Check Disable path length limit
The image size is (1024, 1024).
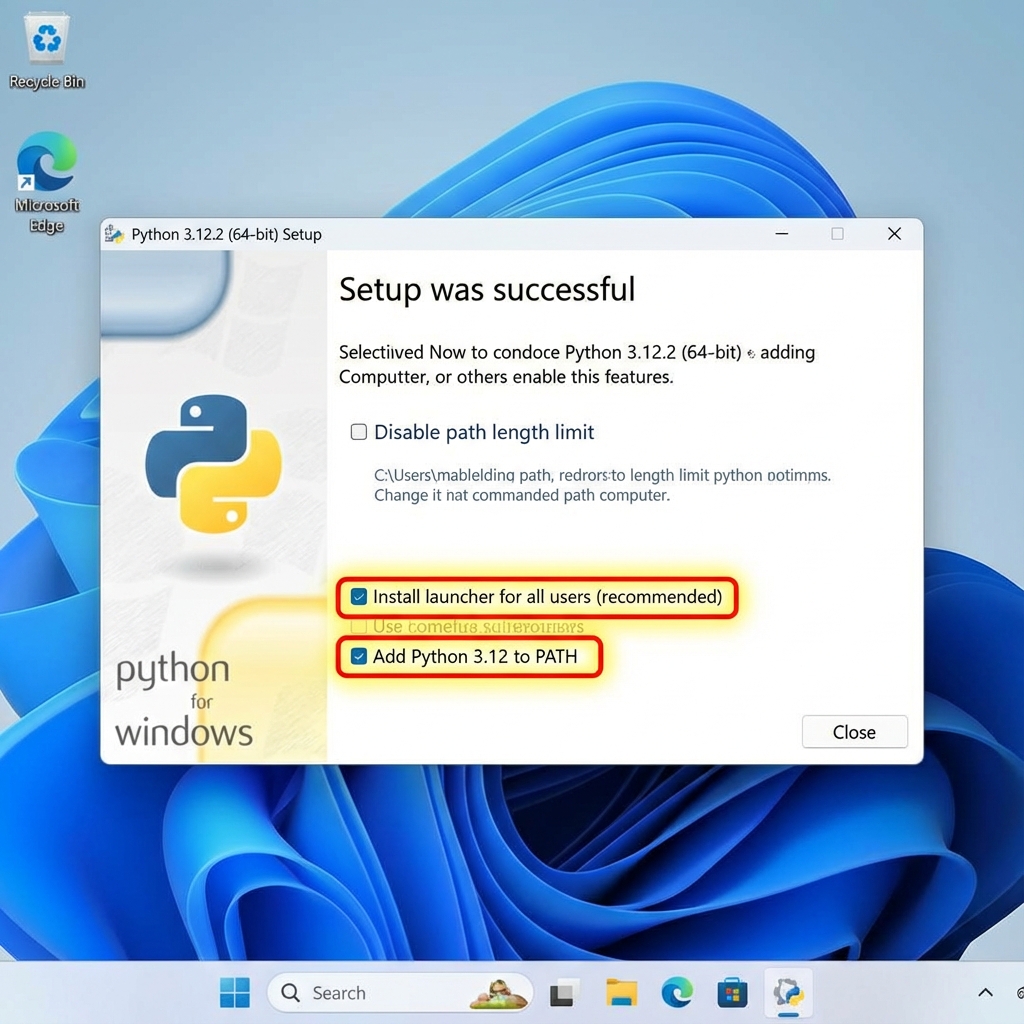pos(359,432)
